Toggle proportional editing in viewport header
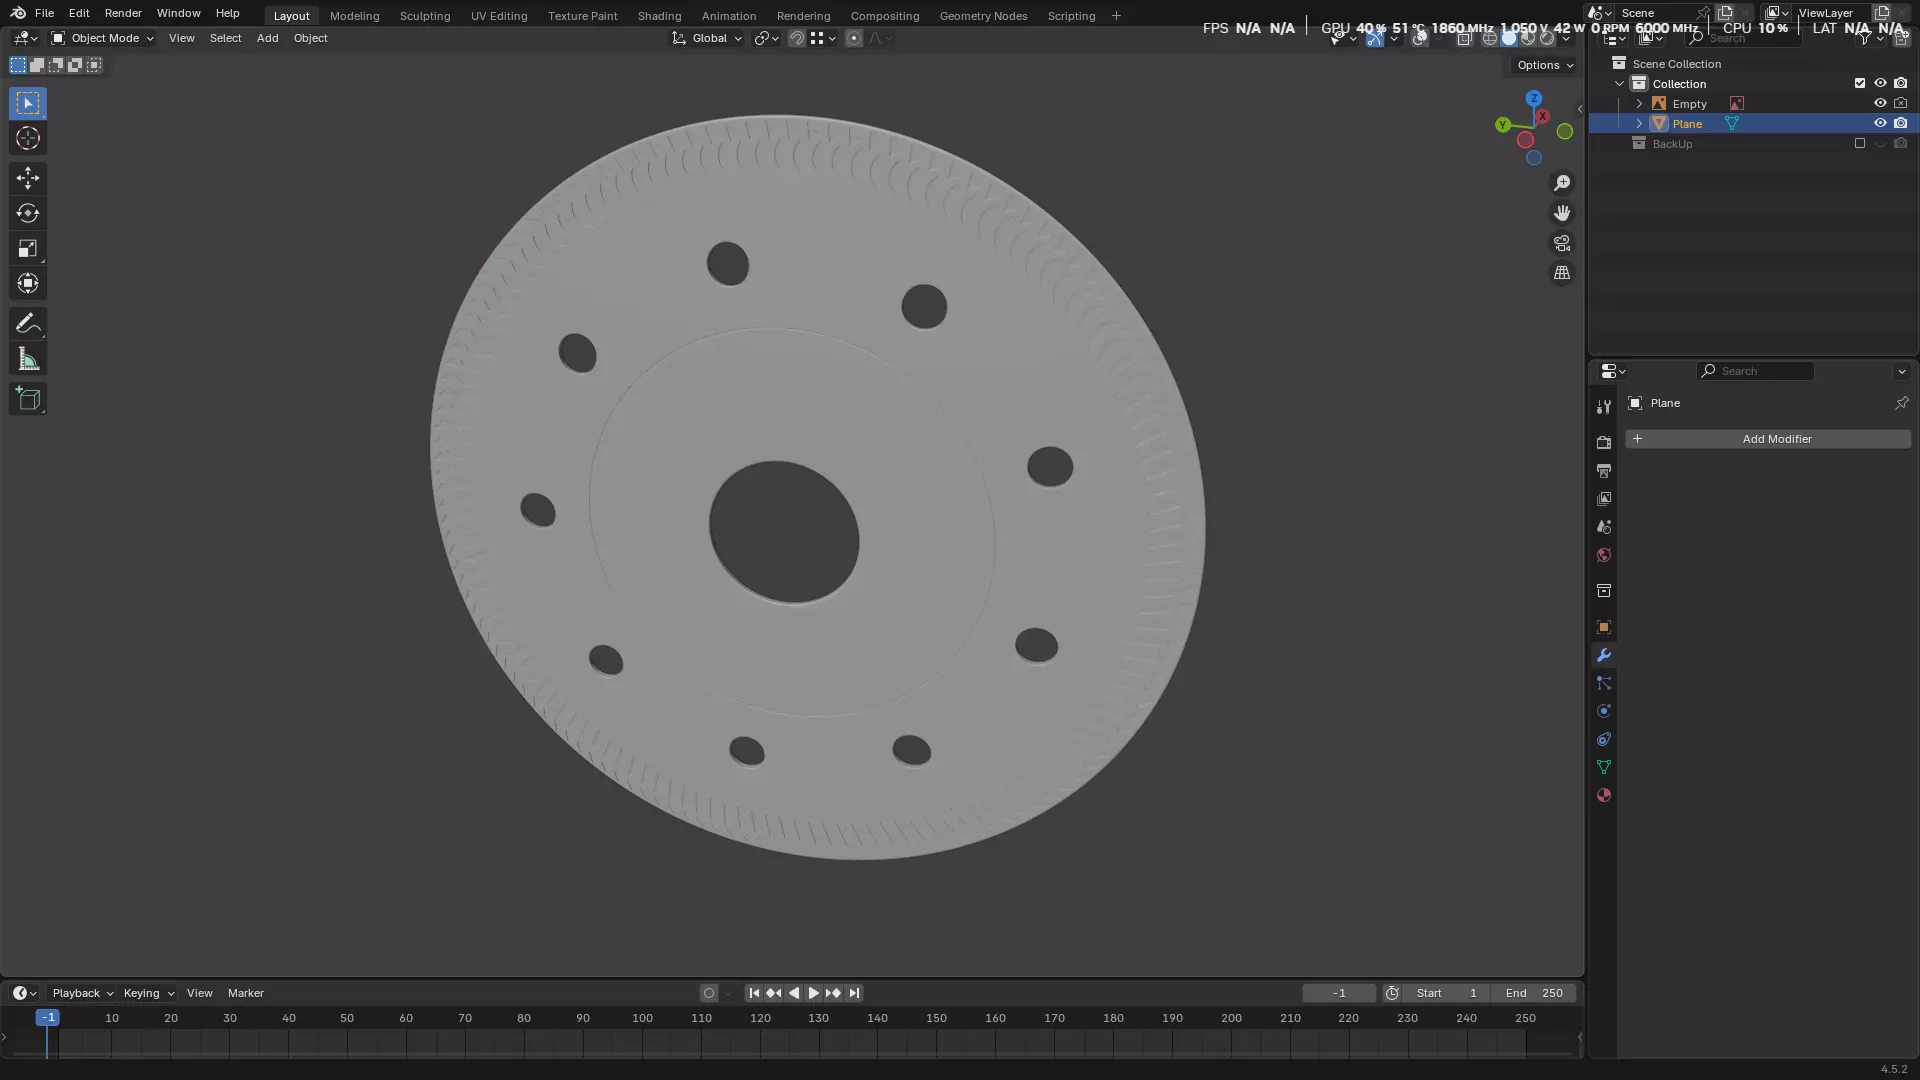The height and width of the screenshot is (1080, 1920). pos(854,38)
